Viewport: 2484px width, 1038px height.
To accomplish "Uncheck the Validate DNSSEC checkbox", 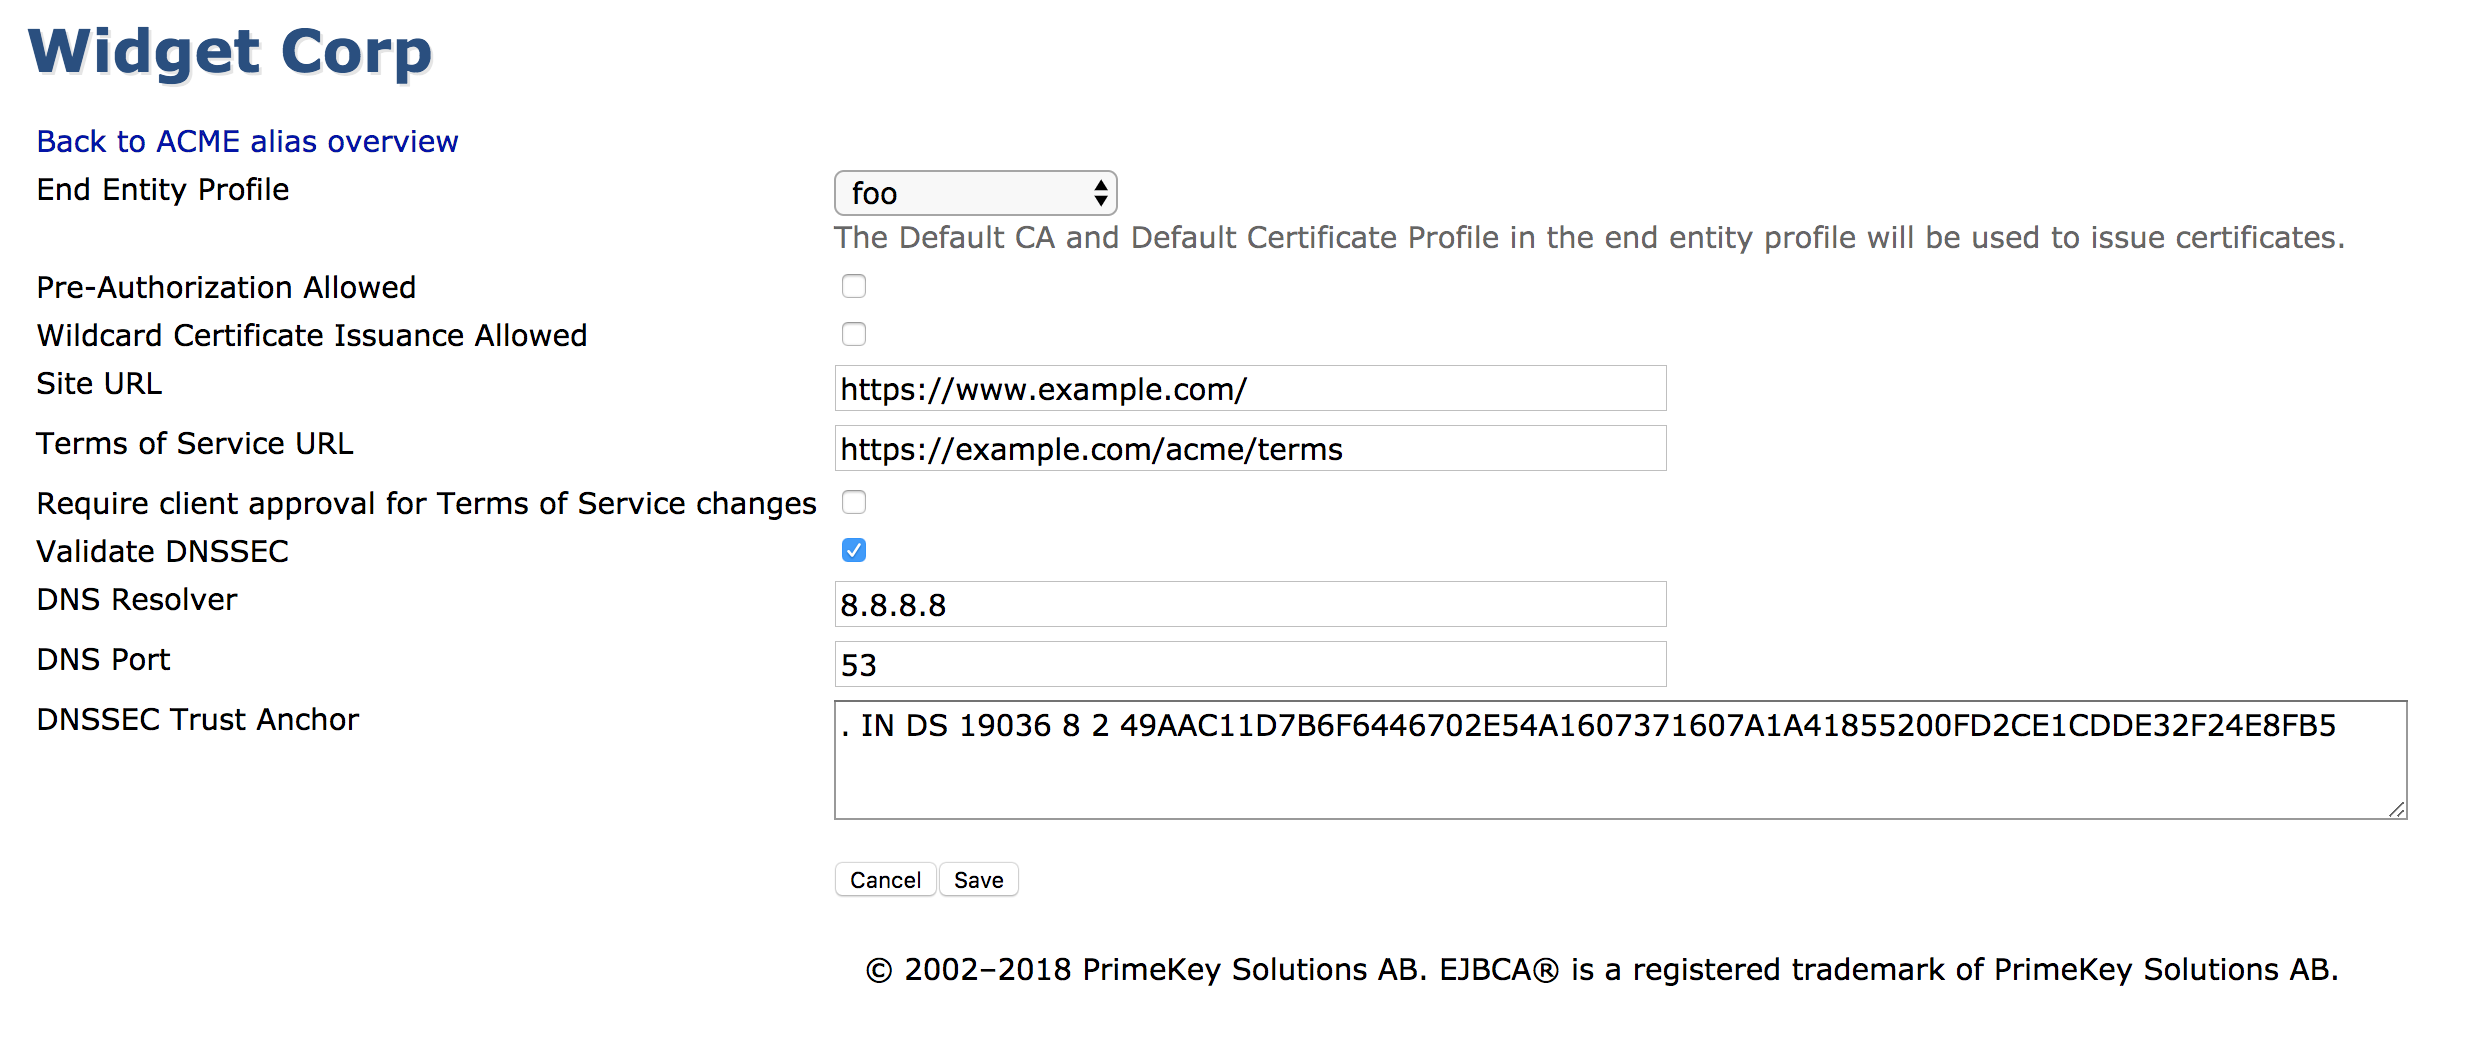I will click(854, 551).
